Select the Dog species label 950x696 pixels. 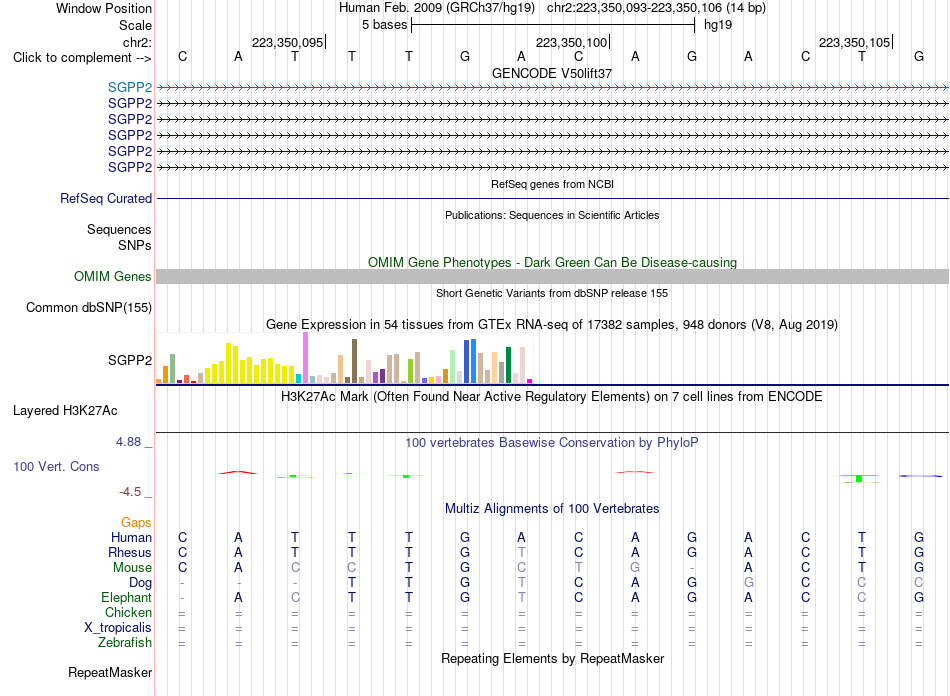tap(140, 583)
